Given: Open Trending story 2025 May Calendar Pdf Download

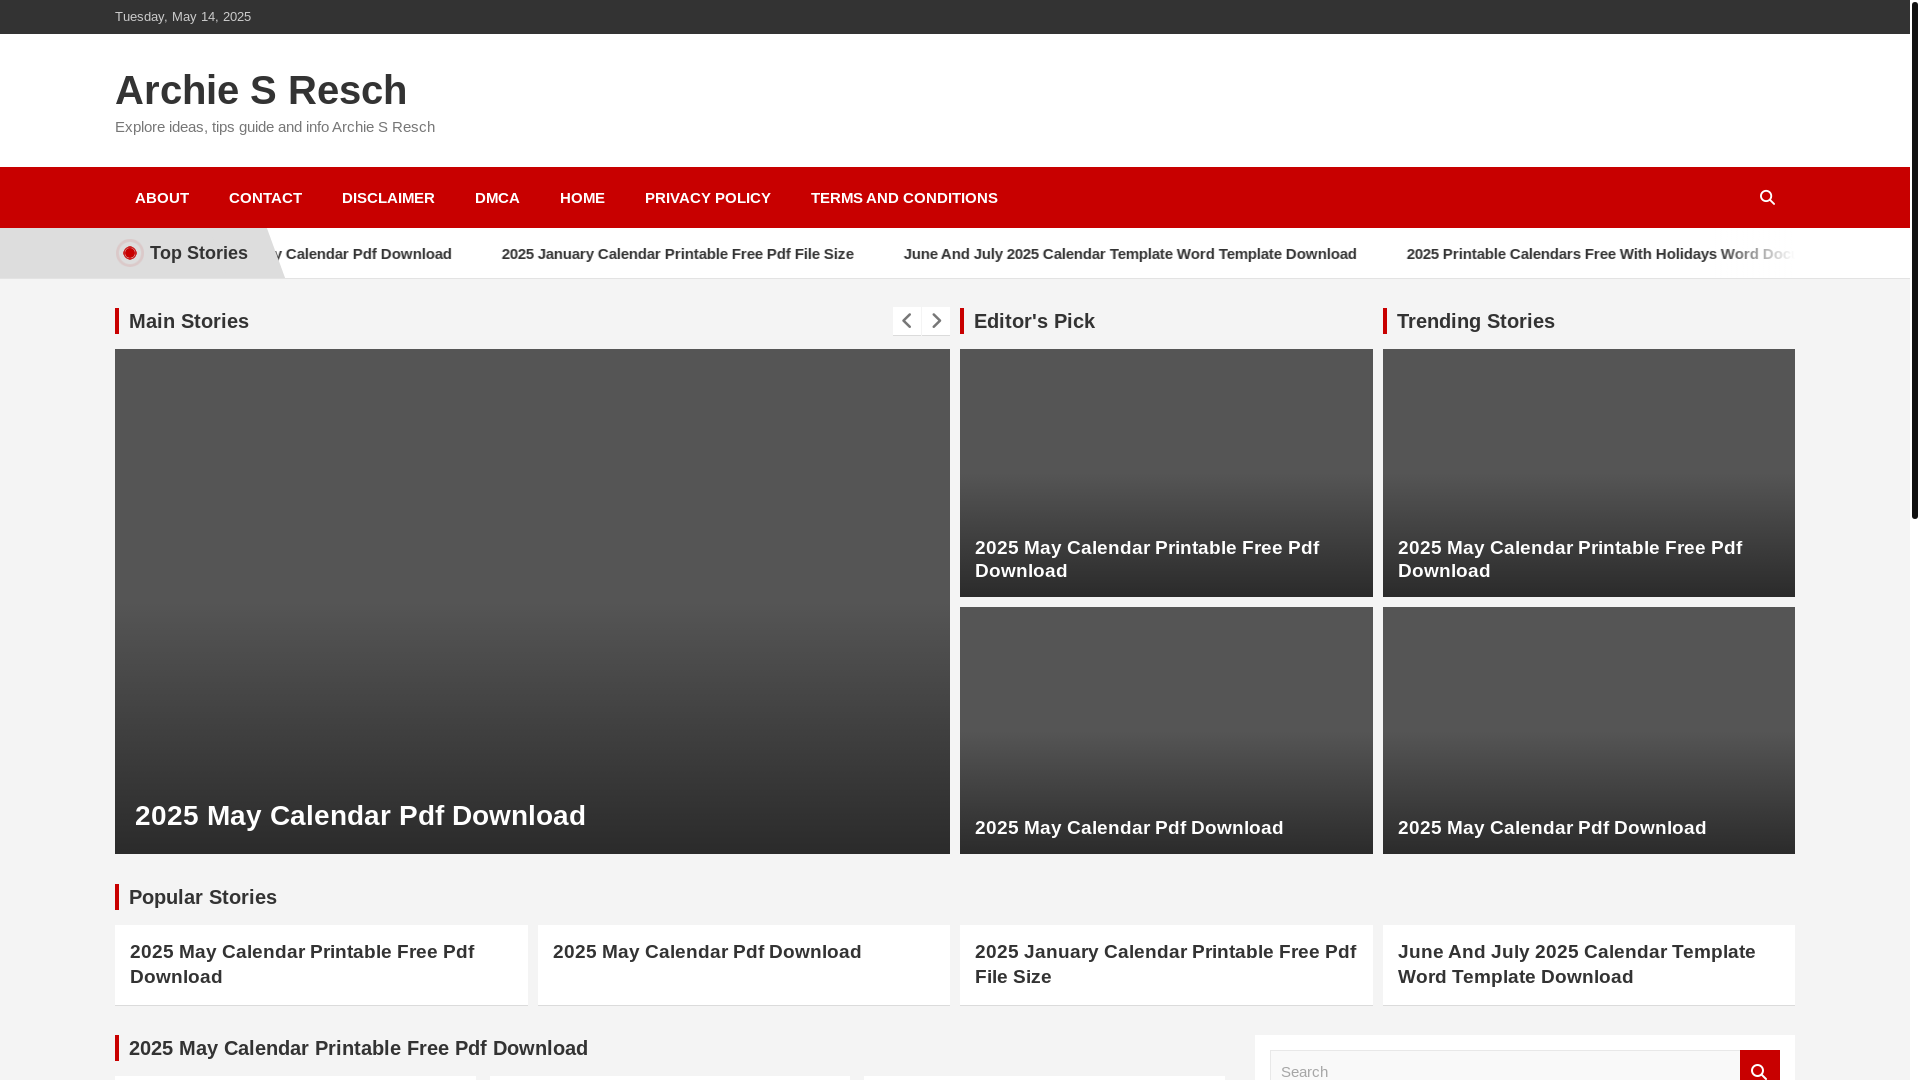Looking at the screenshot, I should 1552,828.
